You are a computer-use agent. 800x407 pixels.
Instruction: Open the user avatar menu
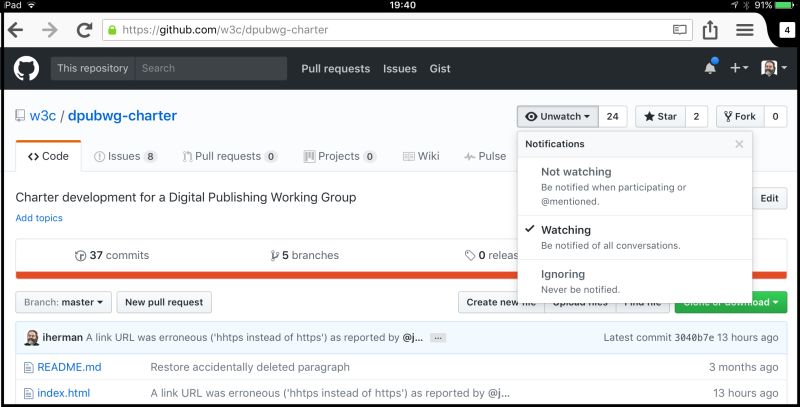coord(773,68)
